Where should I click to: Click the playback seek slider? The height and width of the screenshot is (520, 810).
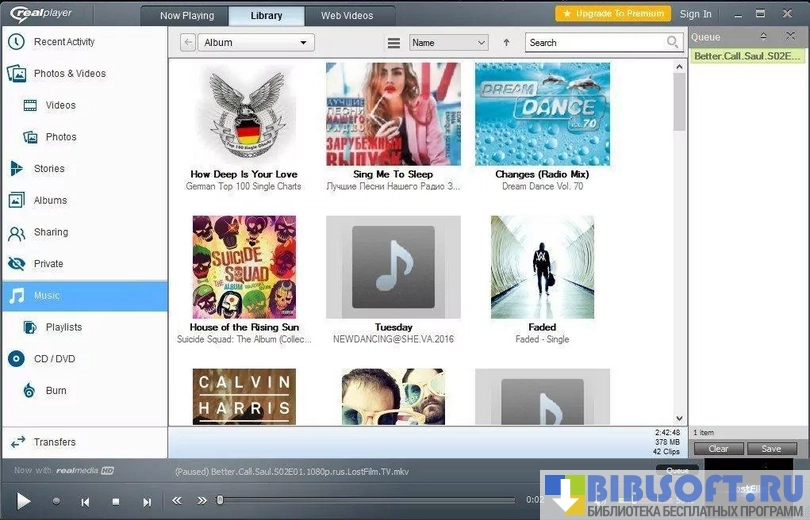pyautogui.click(x=370, y=500)
